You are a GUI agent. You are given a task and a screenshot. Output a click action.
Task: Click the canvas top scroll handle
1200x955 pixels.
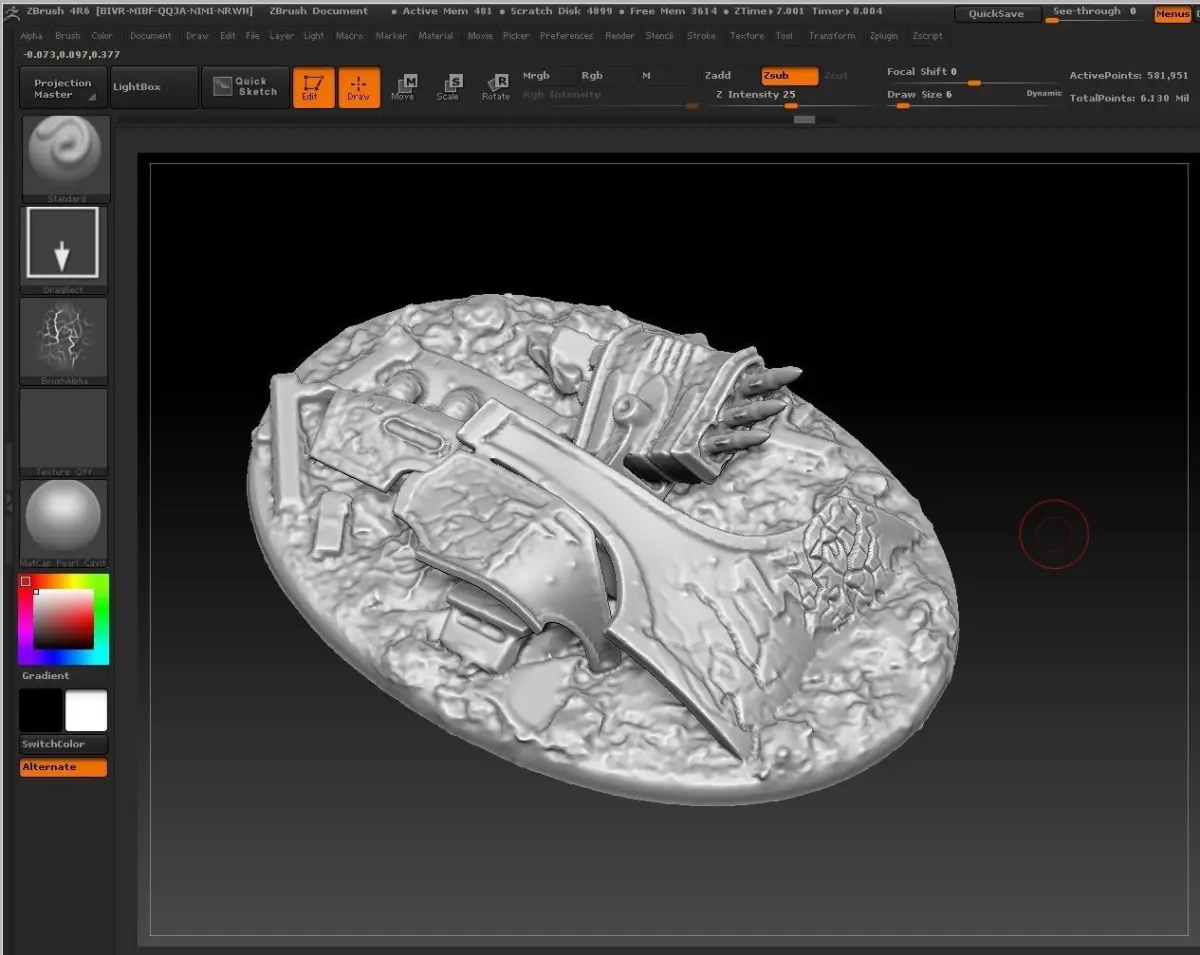pyautogui.click(x=804, y=119)
